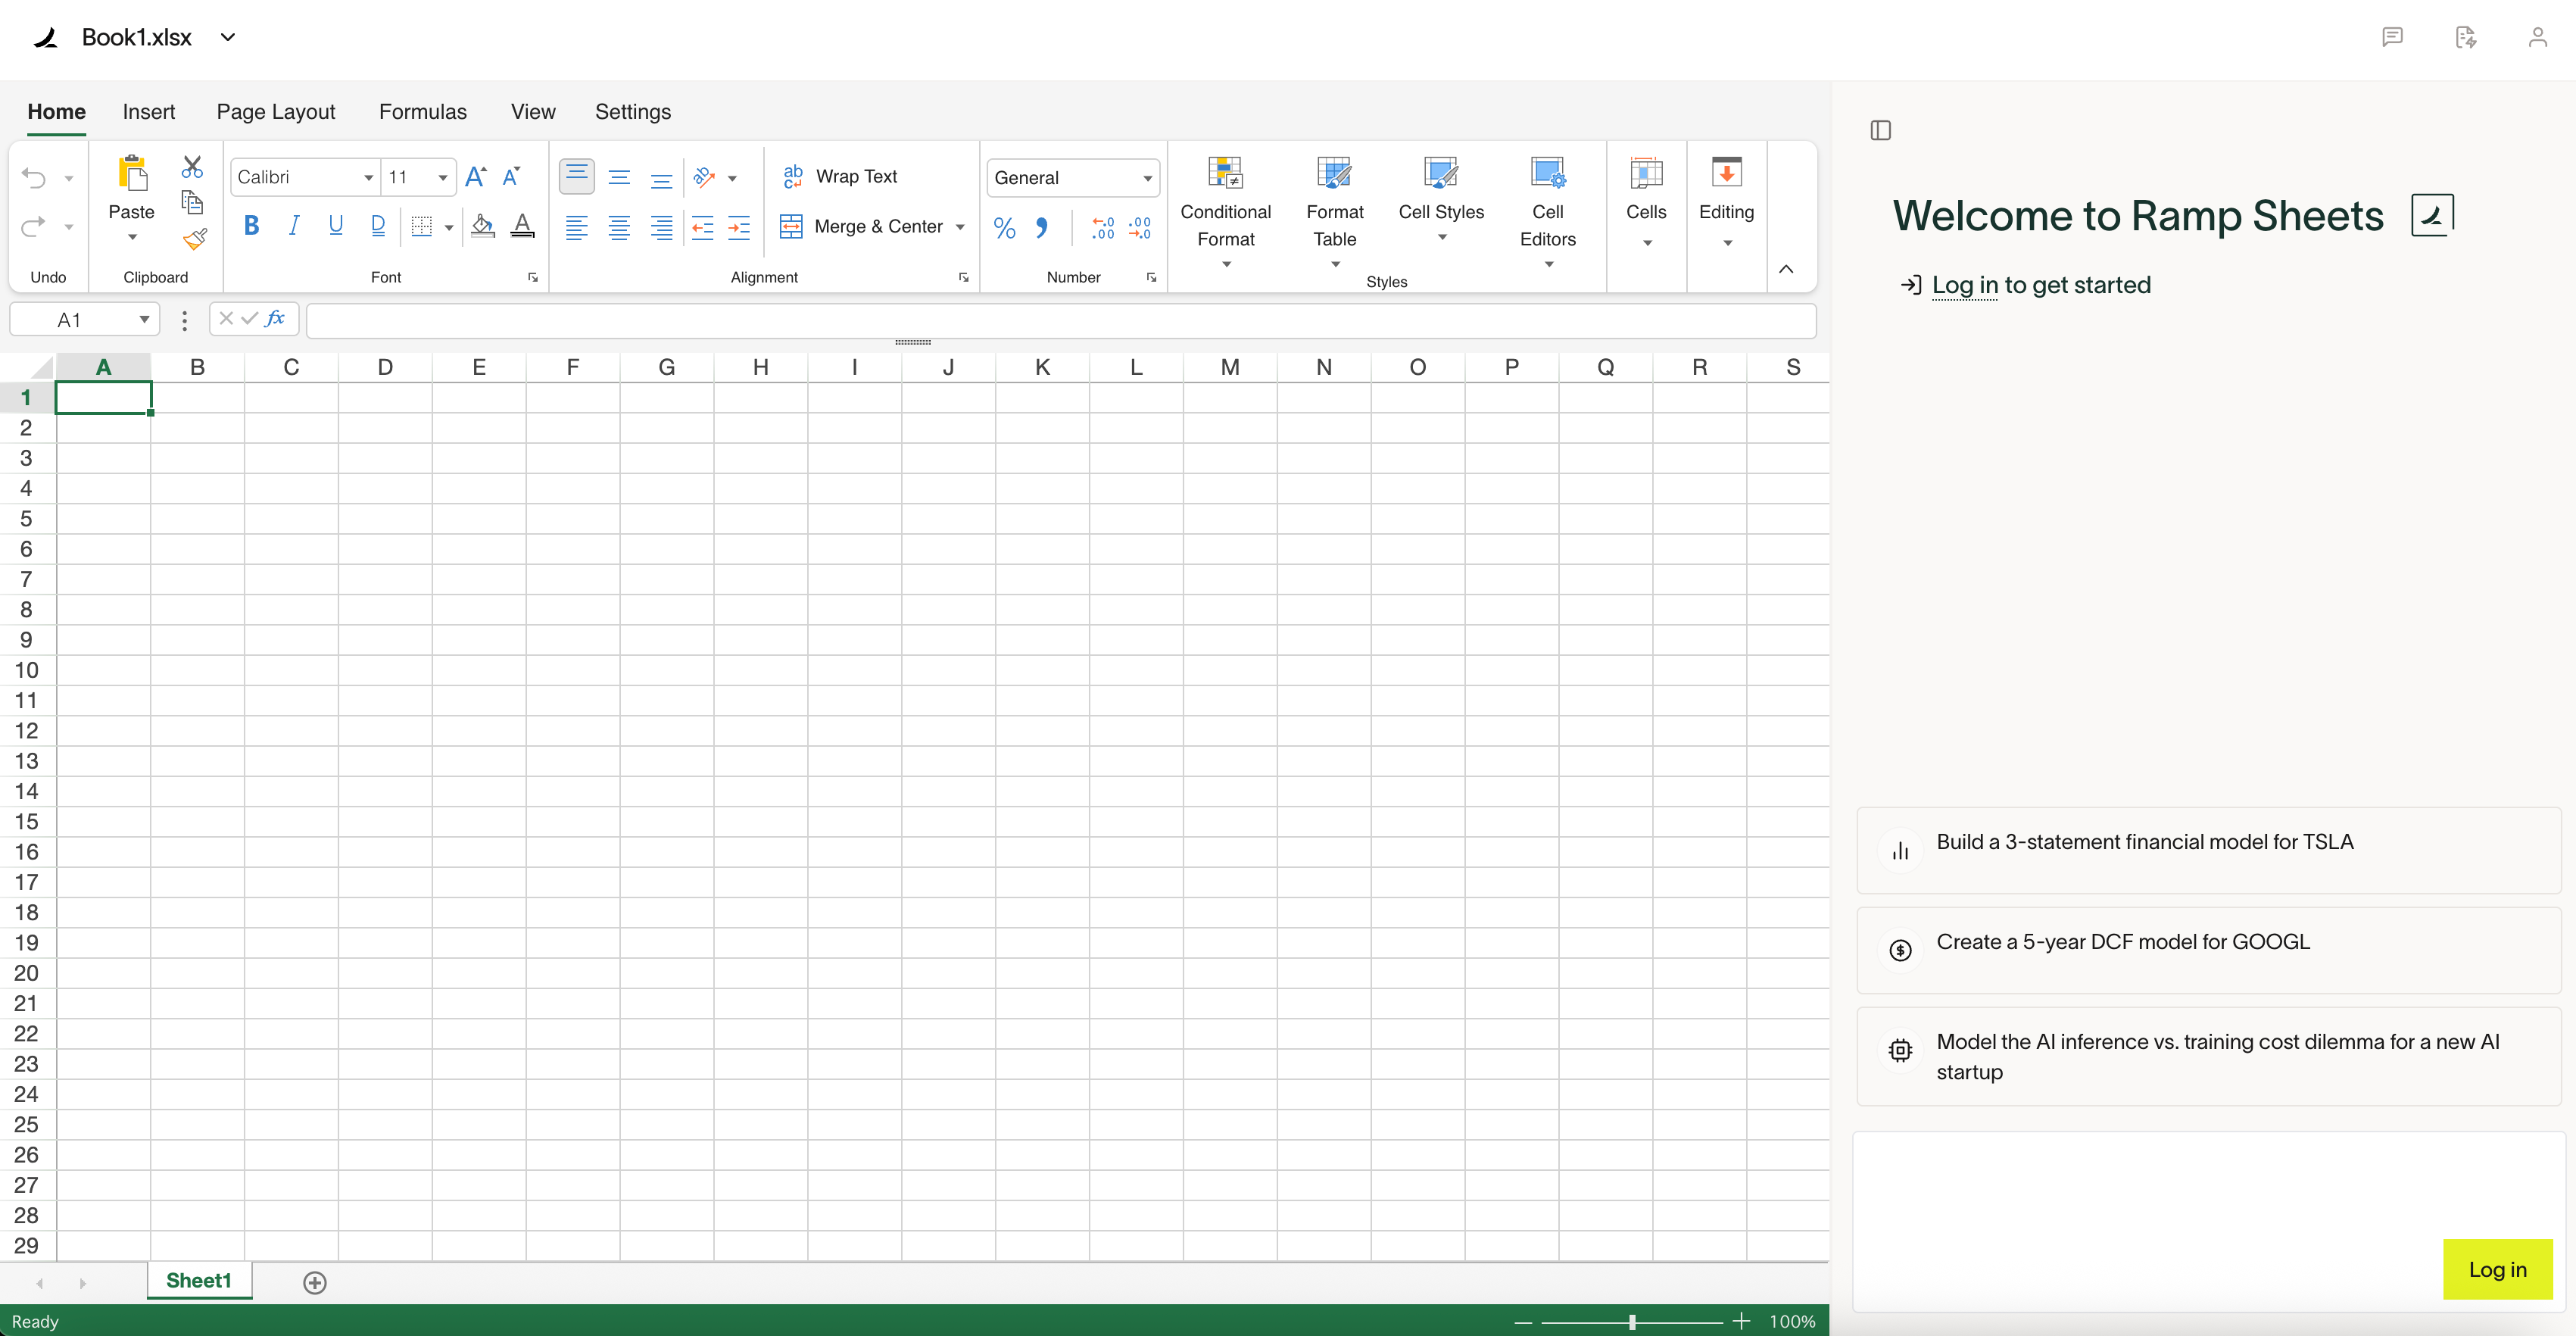
Task: Switch to the Formulas ribbon tab
Action: (x=422, y=111)
